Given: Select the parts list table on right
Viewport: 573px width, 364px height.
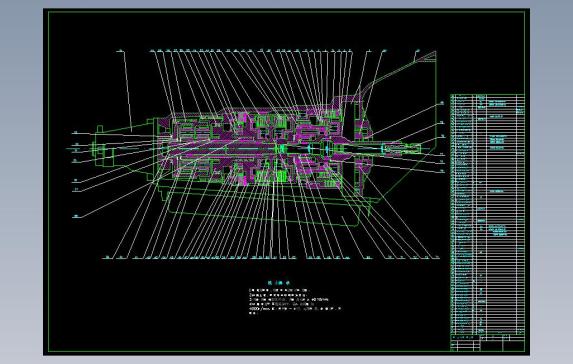Looking at the screenshot, I should (x=487, y=214).
